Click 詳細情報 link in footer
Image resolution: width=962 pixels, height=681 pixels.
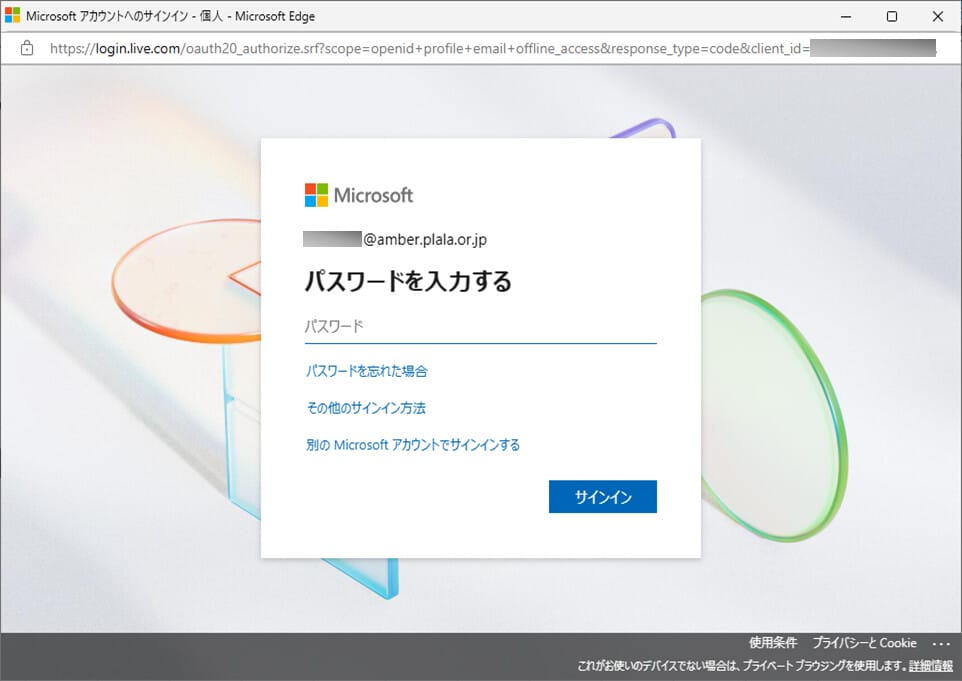[x=931, y=666]
